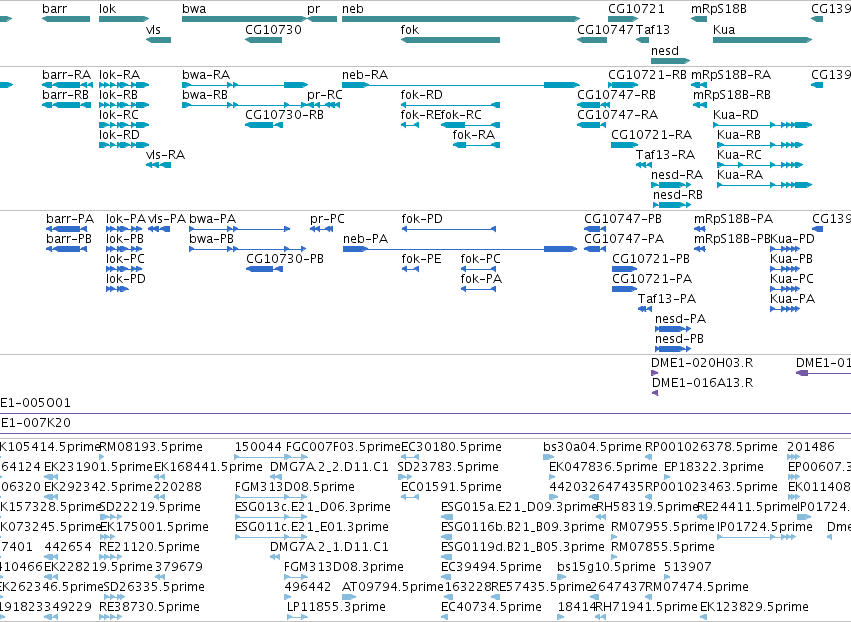Select the barr-RB transcript label
The width and height of the screenshot is (851, 622).
[x=65, y=94]
